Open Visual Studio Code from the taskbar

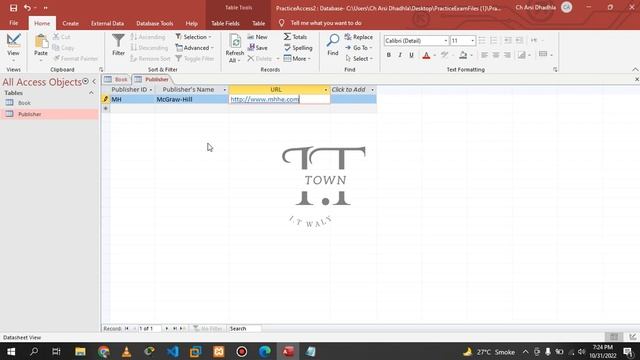point(173,351)
